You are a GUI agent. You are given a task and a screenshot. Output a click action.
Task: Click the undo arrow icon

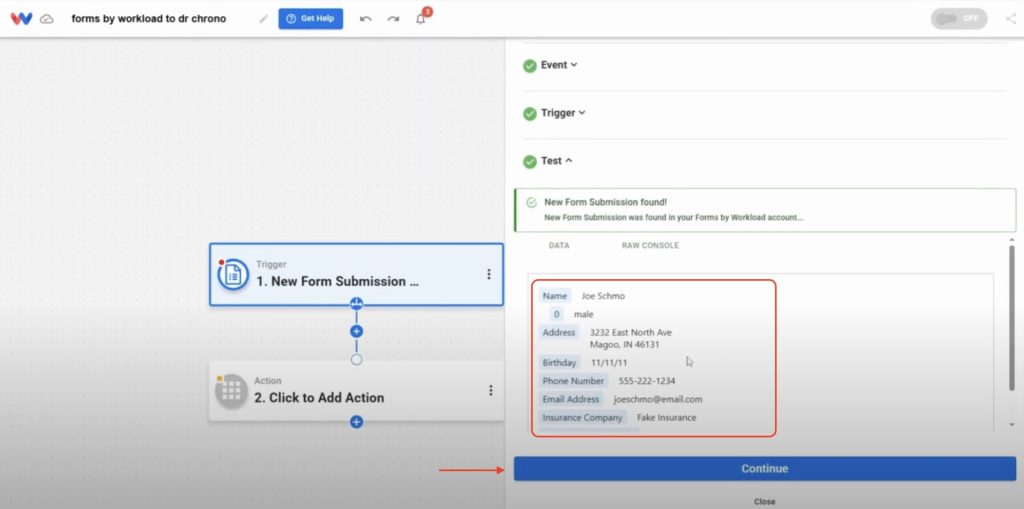pos(366,19)
